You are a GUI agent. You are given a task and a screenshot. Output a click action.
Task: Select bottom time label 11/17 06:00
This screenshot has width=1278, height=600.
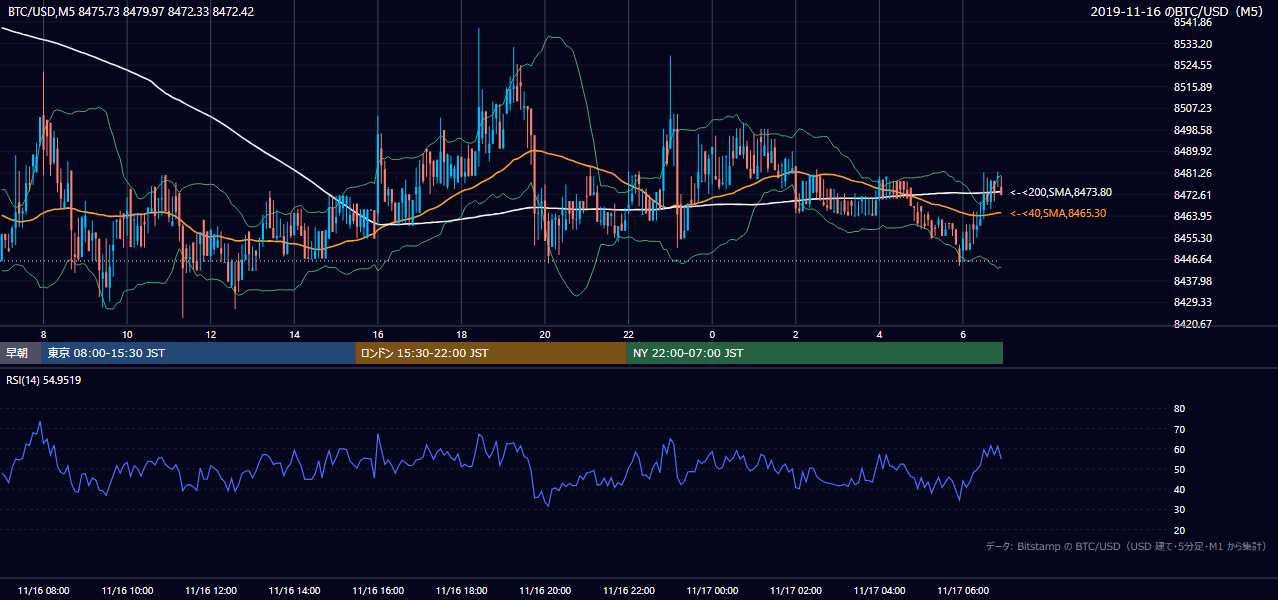tap(963, 591)
